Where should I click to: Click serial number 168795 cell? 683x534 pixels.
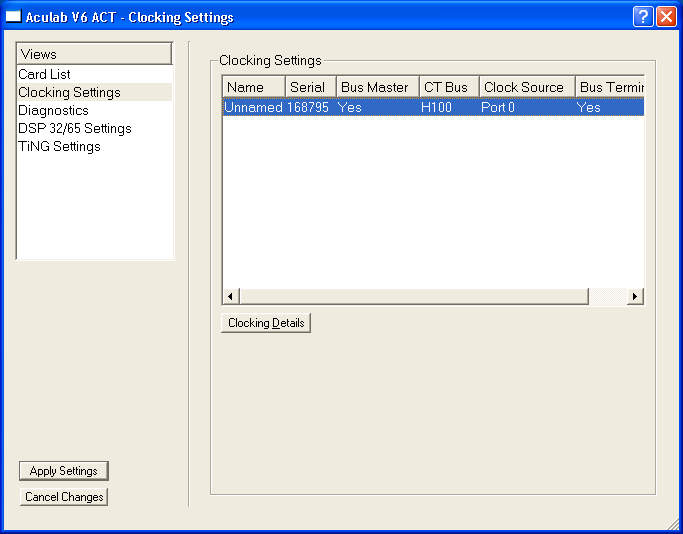point(308,107)
